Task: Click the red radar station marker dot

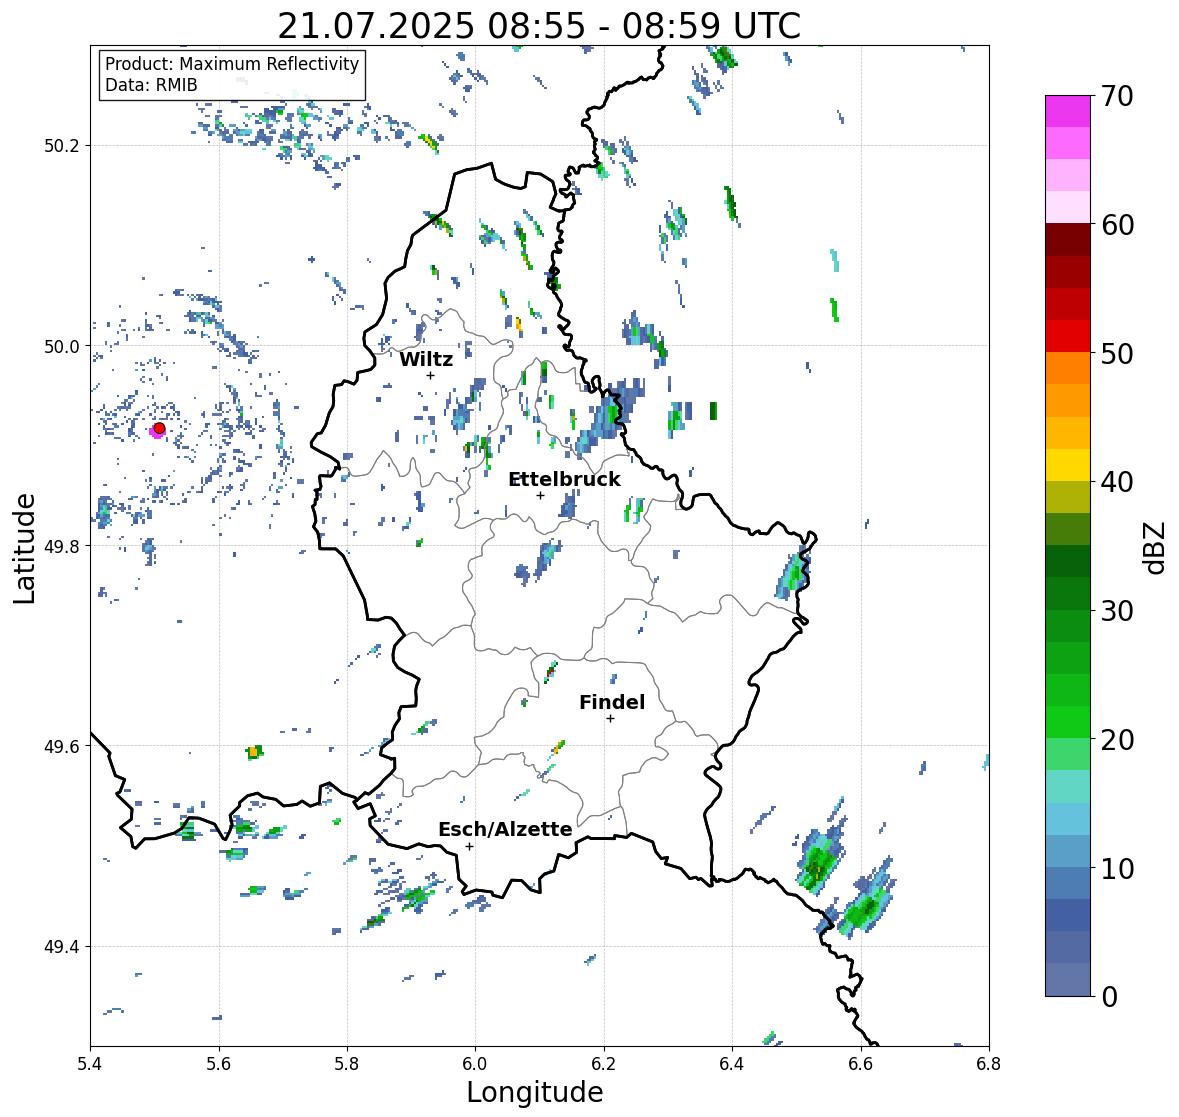Action: (159, 428)
